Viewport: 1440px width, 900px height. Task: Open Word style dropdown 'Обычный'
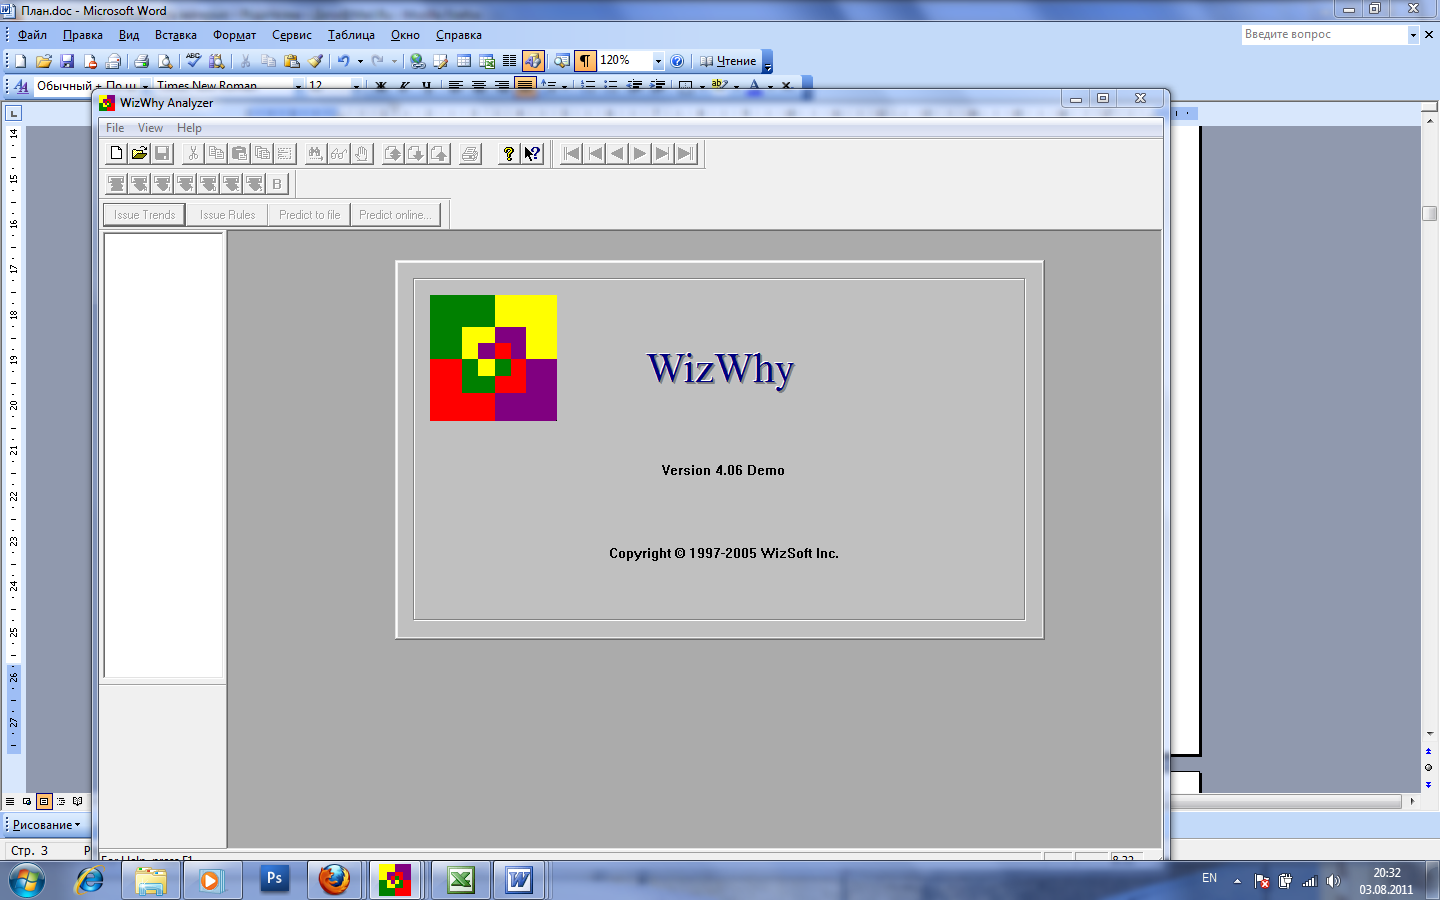coord(145,86)
